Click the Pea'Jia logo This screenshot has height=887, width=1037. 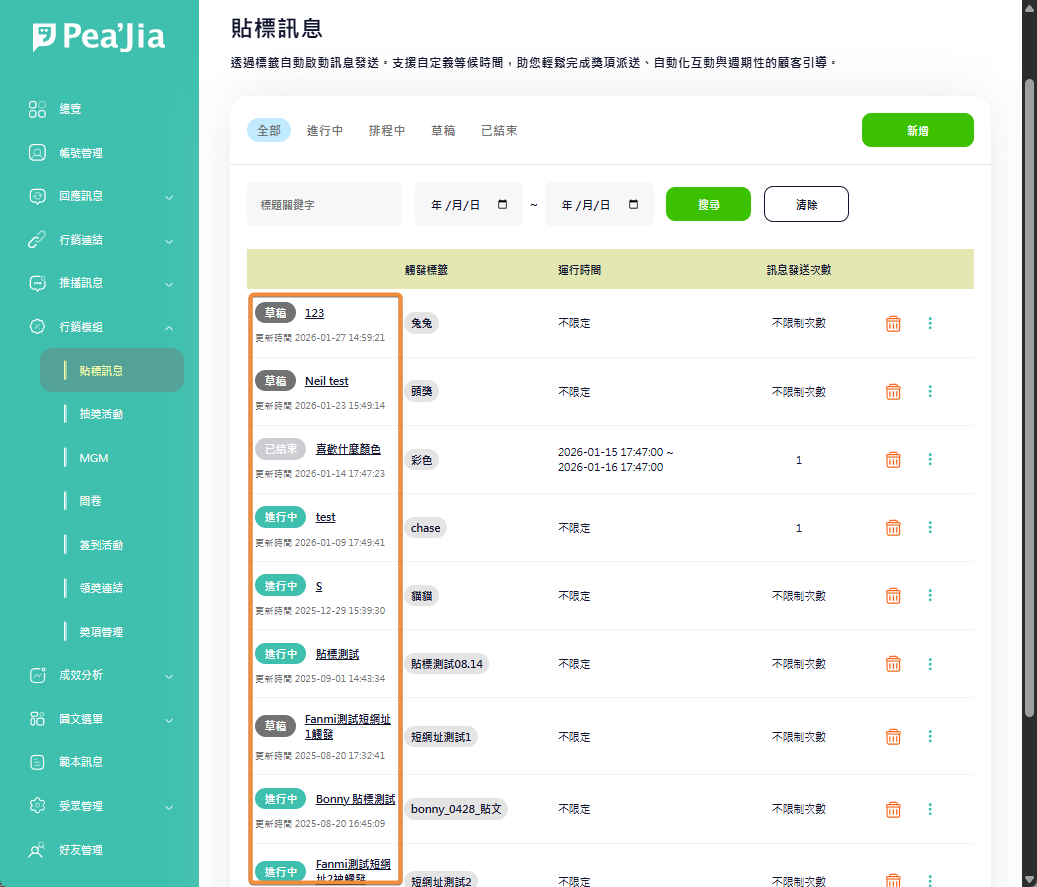(99, 37)
